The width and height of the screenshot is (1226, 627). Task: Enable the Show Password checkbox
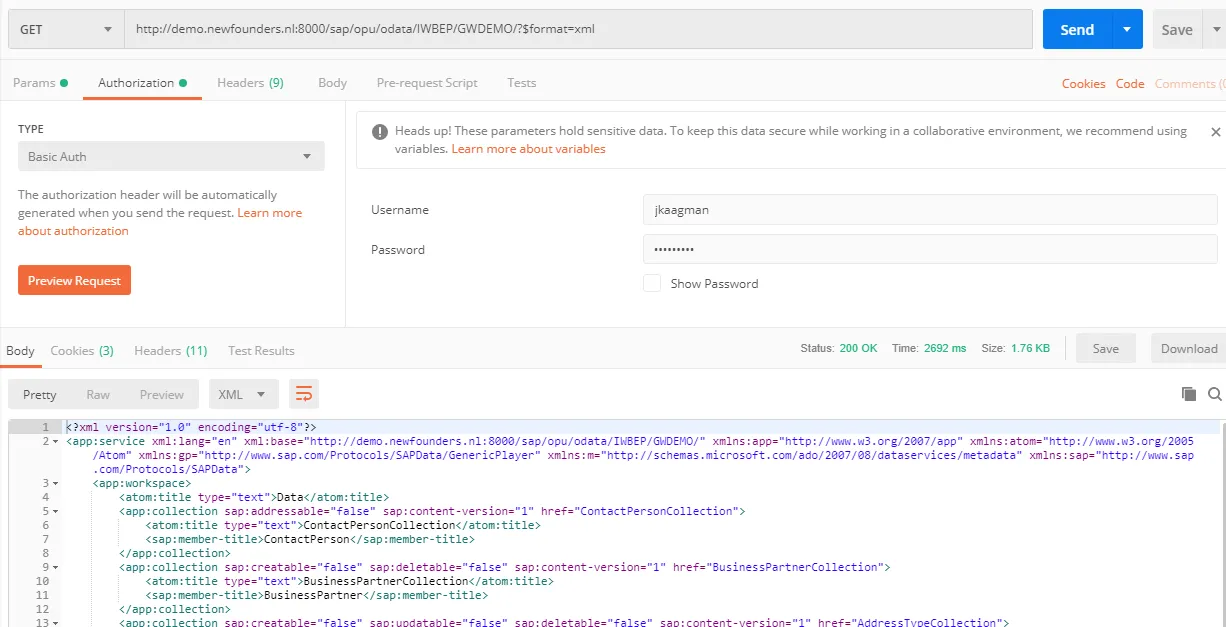coord(652,283)
